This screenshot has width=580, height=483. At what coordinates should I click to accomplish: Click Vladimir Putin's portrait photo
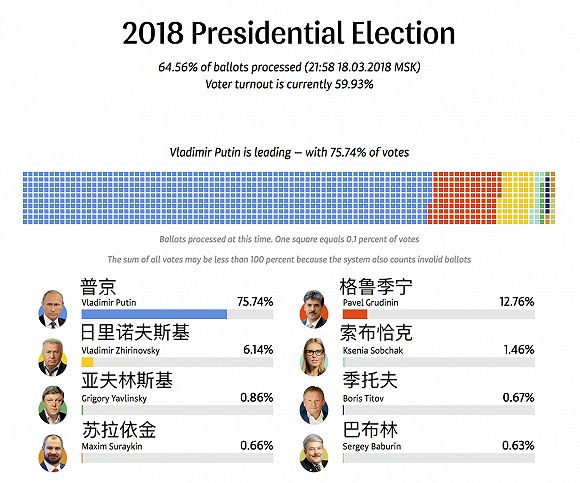point(53,309)
